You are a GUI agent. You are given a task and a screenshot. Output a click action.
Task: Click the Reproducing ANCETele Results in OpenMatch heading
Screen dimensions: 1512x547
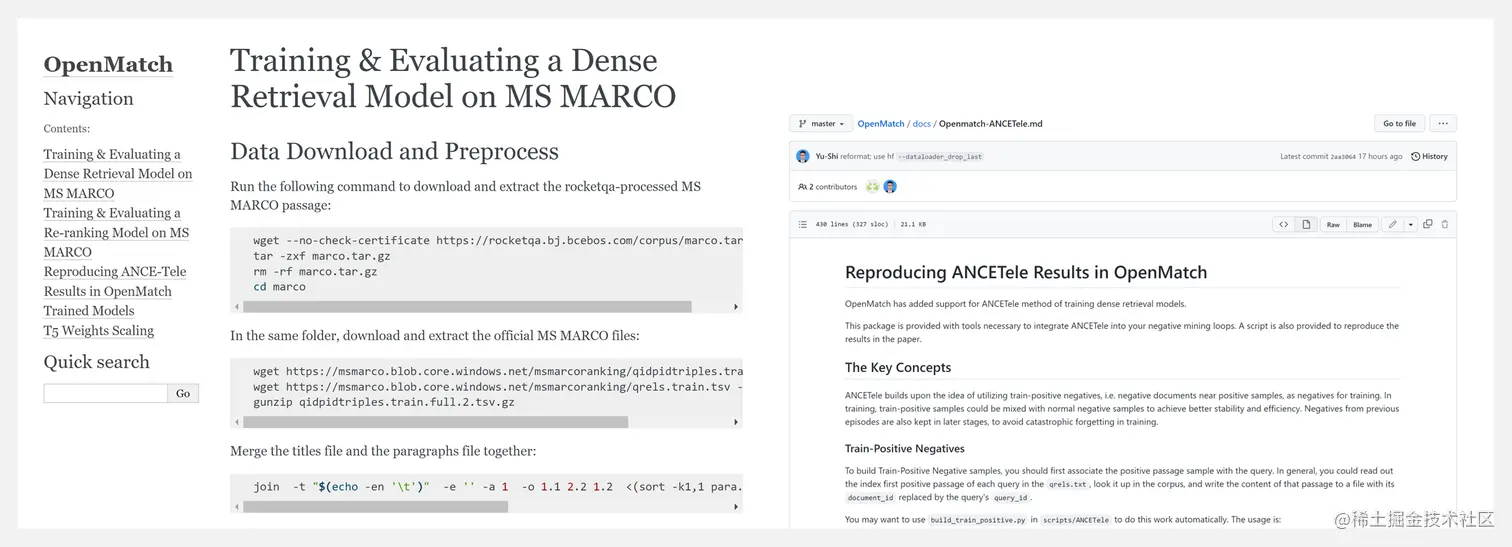tap(1026, 272)
